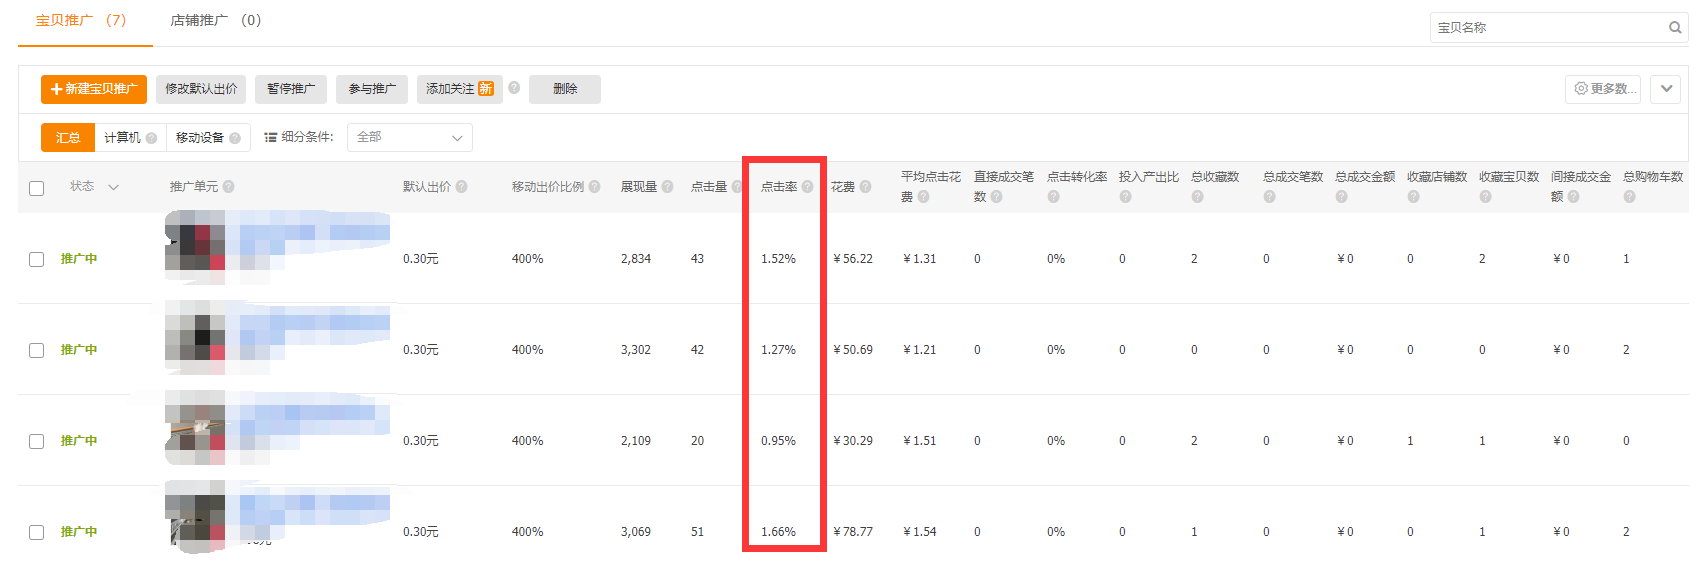
Task: Click the search magnifier icon in 宝贝名称 box
Action: point(1674,28)
